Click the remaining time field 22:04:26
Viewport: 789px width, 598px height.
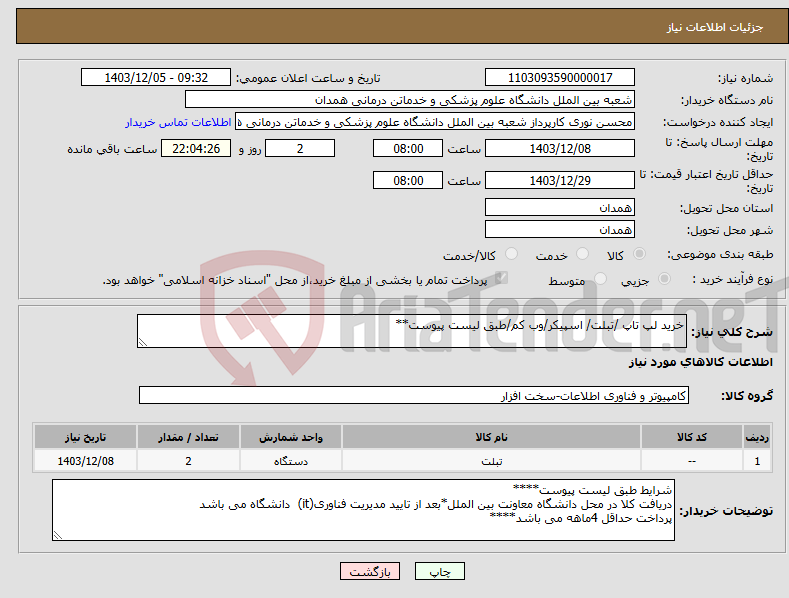tap(196, 148)
